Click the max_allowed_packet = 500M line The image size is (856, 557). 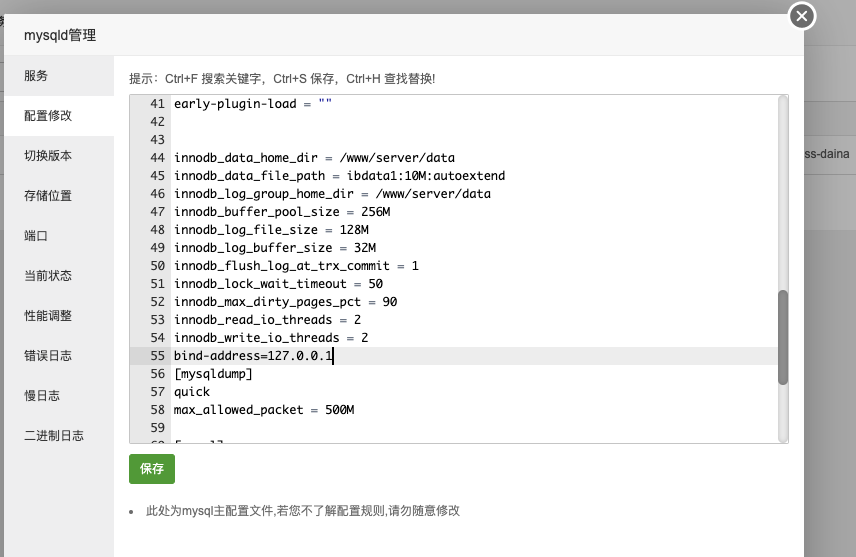pos(264,410)
